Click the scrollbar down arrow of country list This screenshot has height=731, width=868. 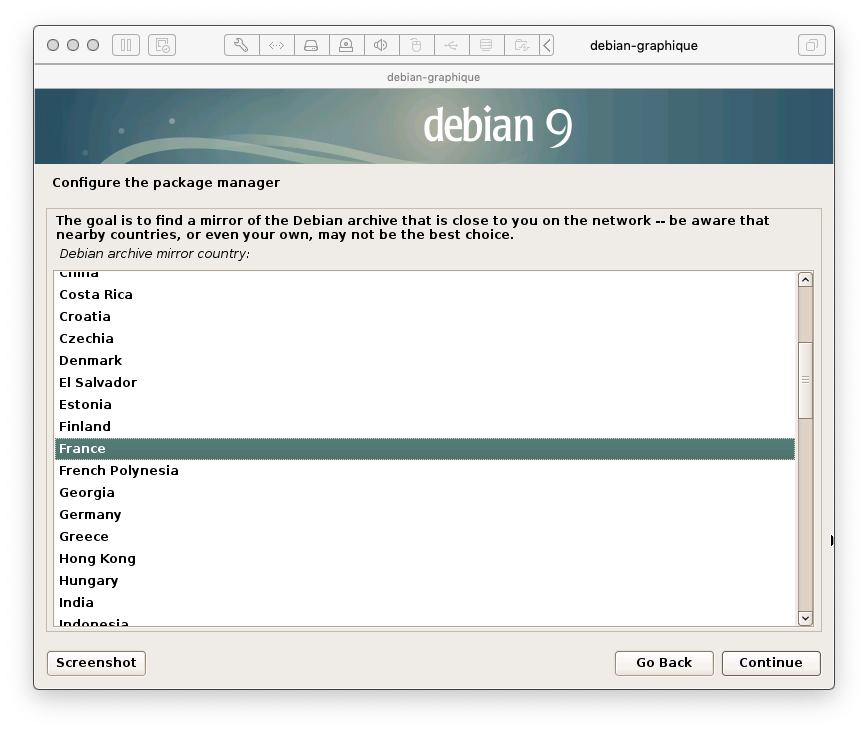tap(805, 619)
